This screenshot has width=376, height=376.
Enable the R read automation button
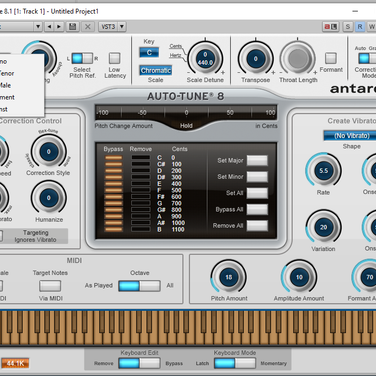pyautogui.click(x=360, y=27)
